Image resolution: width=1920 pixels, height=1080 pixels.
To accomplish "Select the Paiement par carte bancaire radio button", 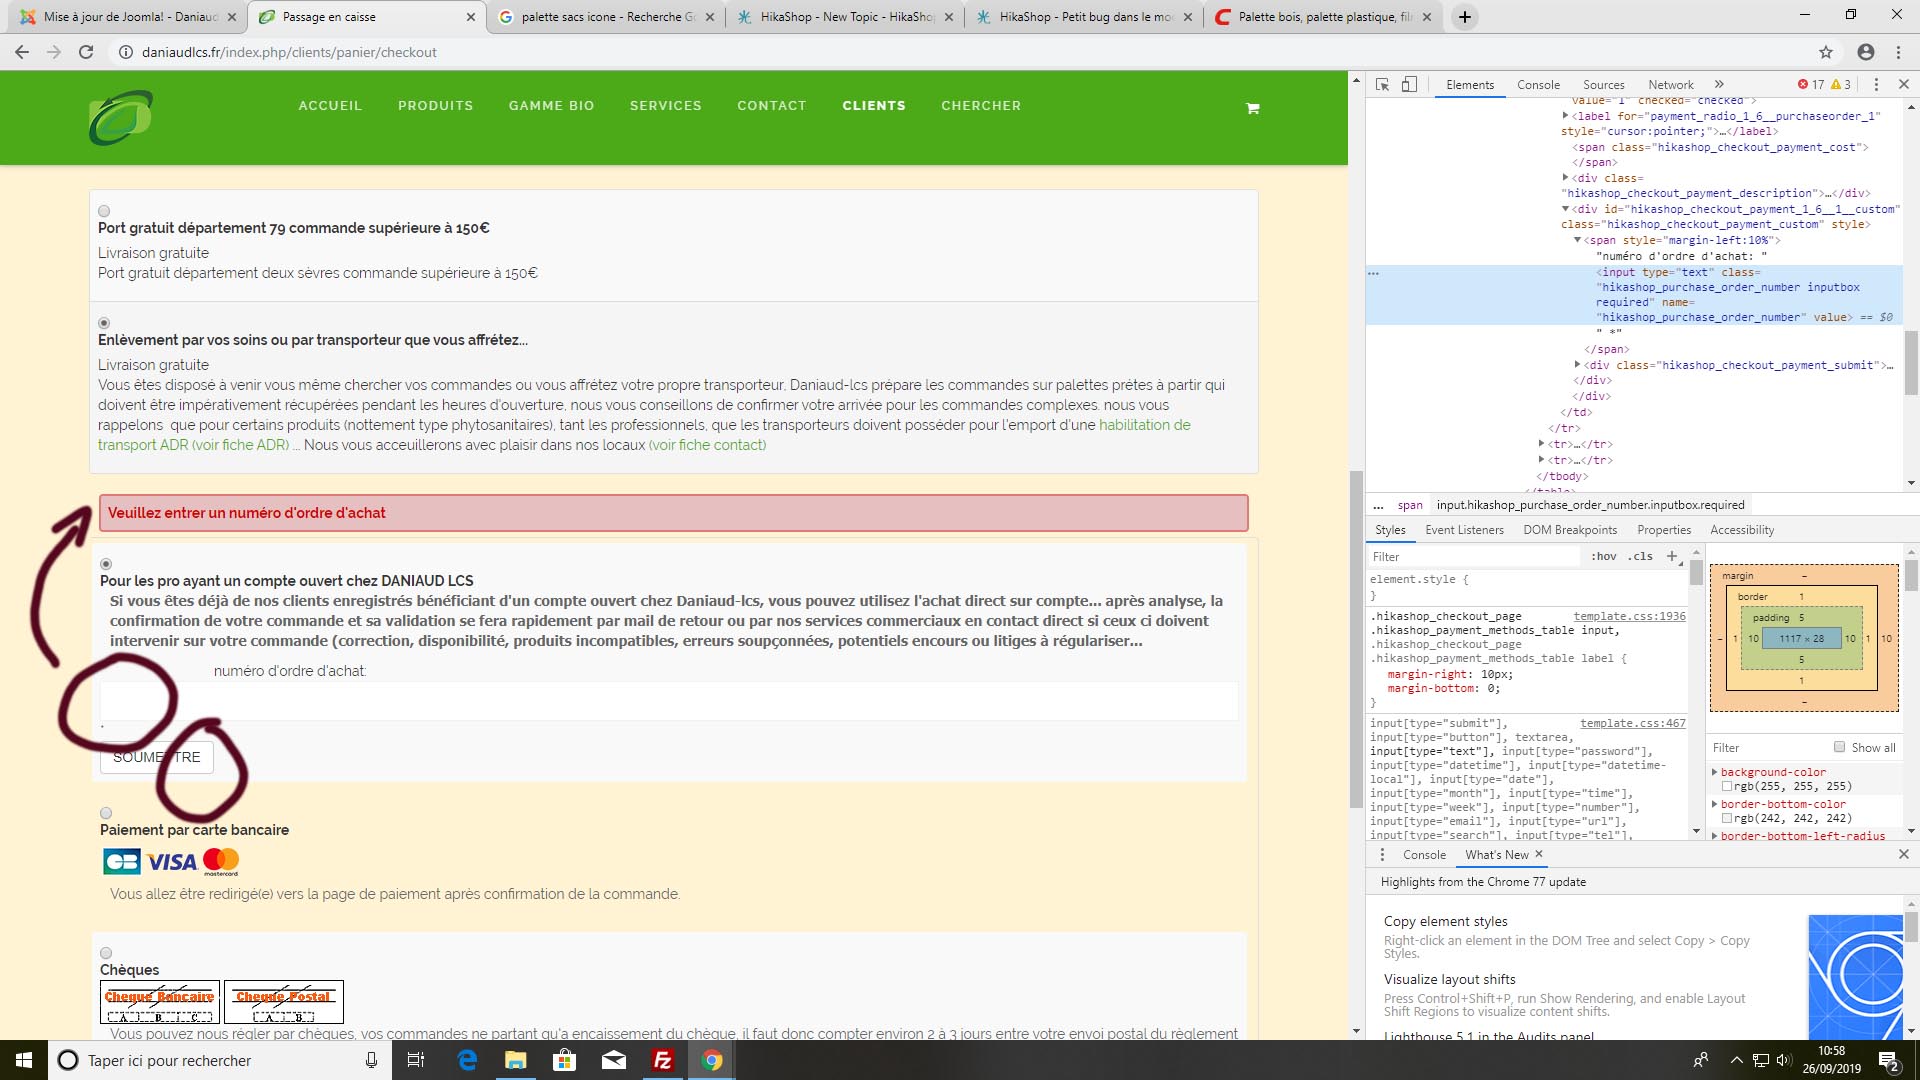I will pyautogui.click(x=106, y=813).
